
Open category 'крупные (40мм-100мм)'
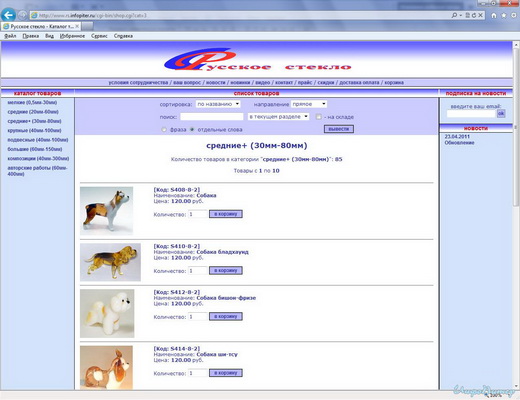coord(34,130)
